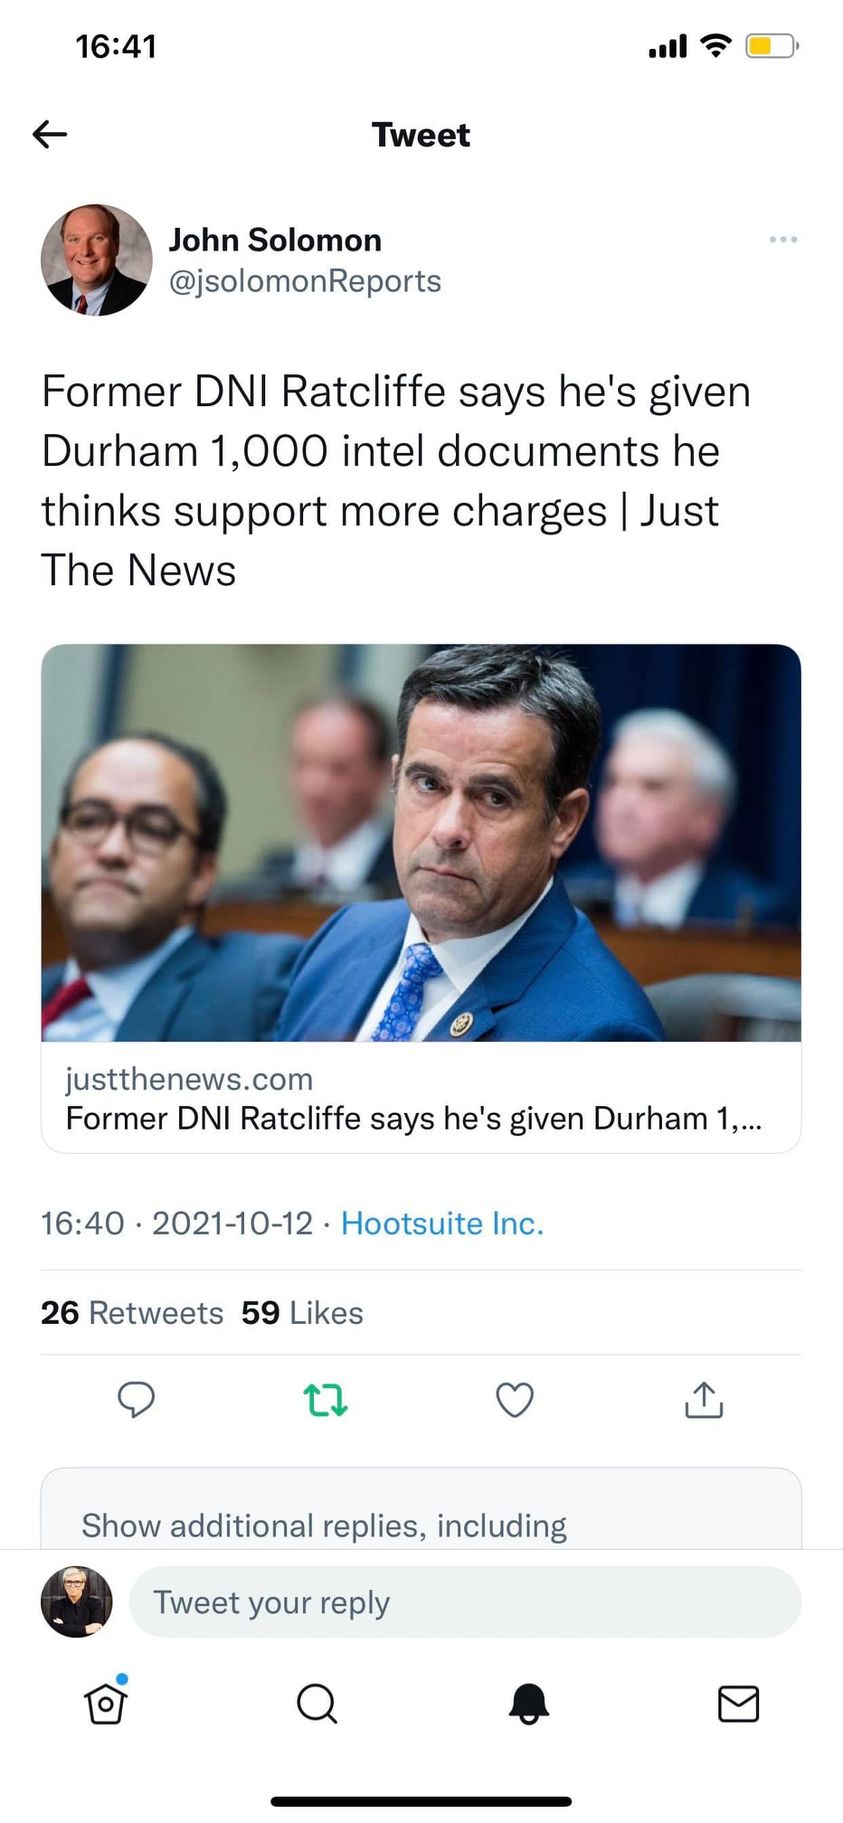Open the reply composer via the reply icon
843x1823 pixels.
pos(137,1400)
